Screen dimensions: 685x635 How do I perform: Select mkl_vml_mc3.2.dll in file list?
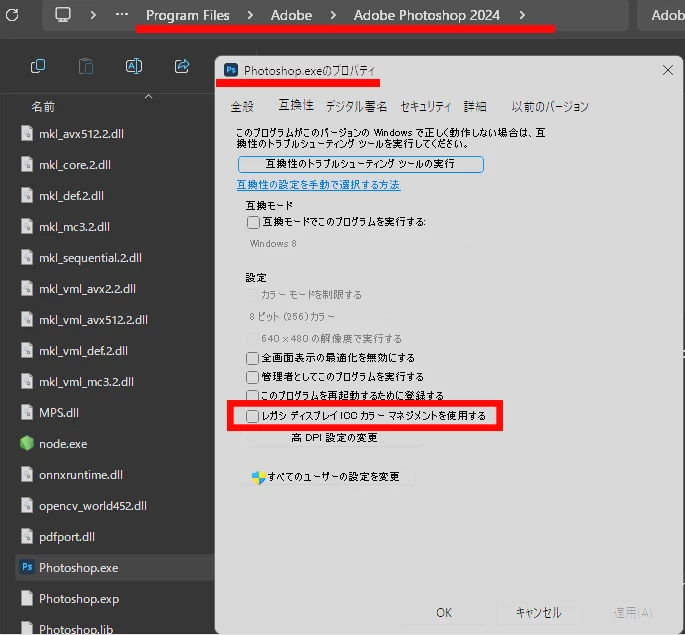point(86,382)
